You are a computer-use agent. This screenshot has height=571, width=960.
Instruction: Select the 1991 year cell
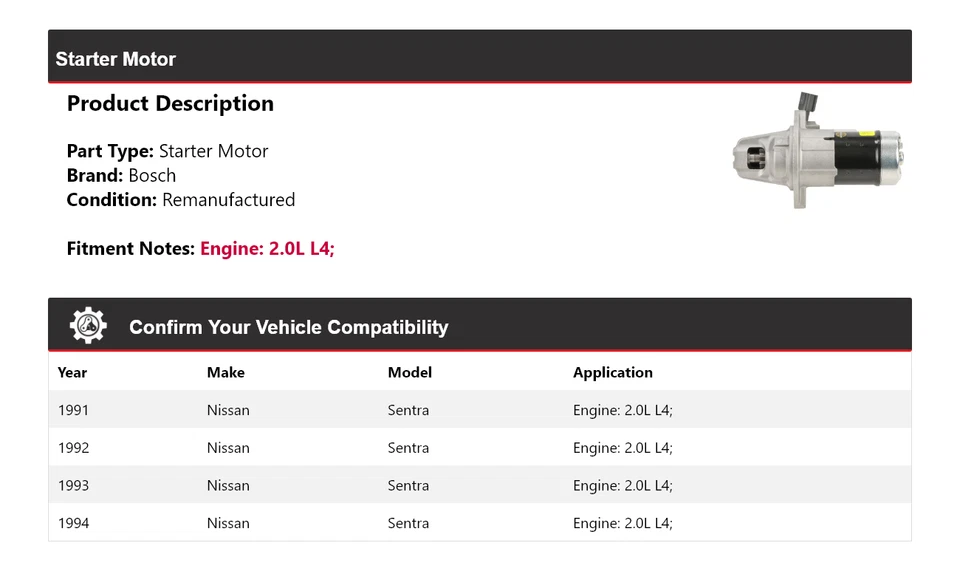pos(73,410)
